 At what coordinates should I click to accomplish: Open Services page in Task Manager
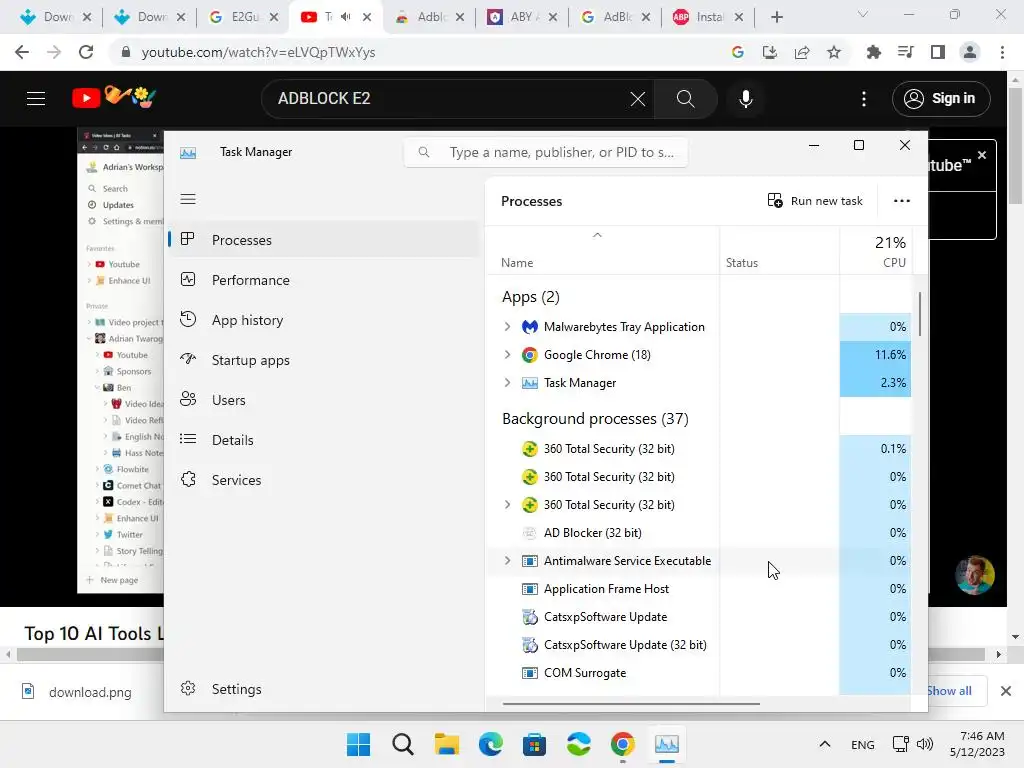coord(325,480)
